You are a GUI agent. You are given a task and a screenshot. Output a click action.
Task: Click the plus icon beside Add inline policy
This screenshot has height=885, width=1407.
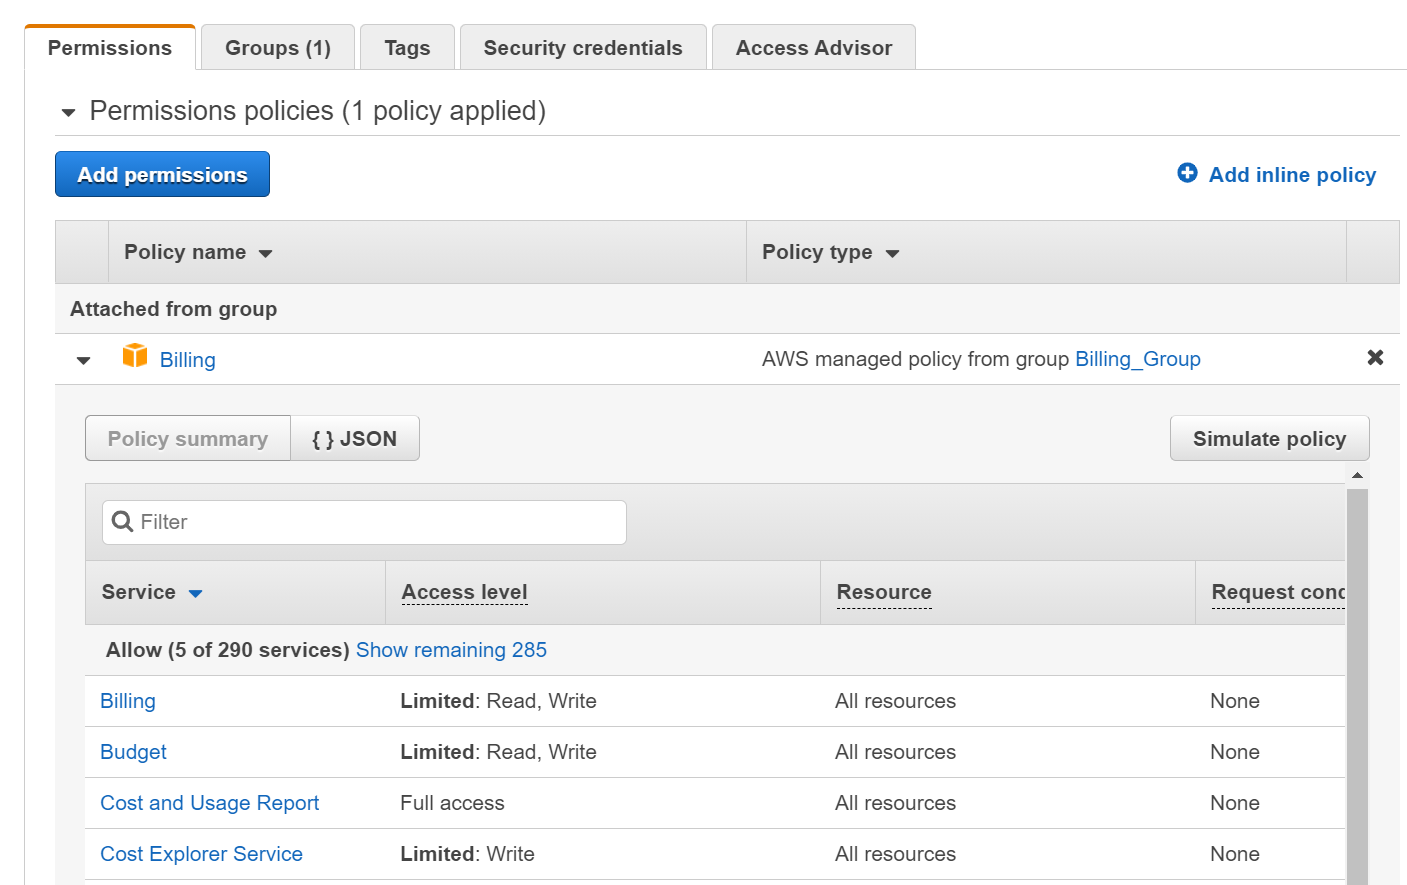1187,173
